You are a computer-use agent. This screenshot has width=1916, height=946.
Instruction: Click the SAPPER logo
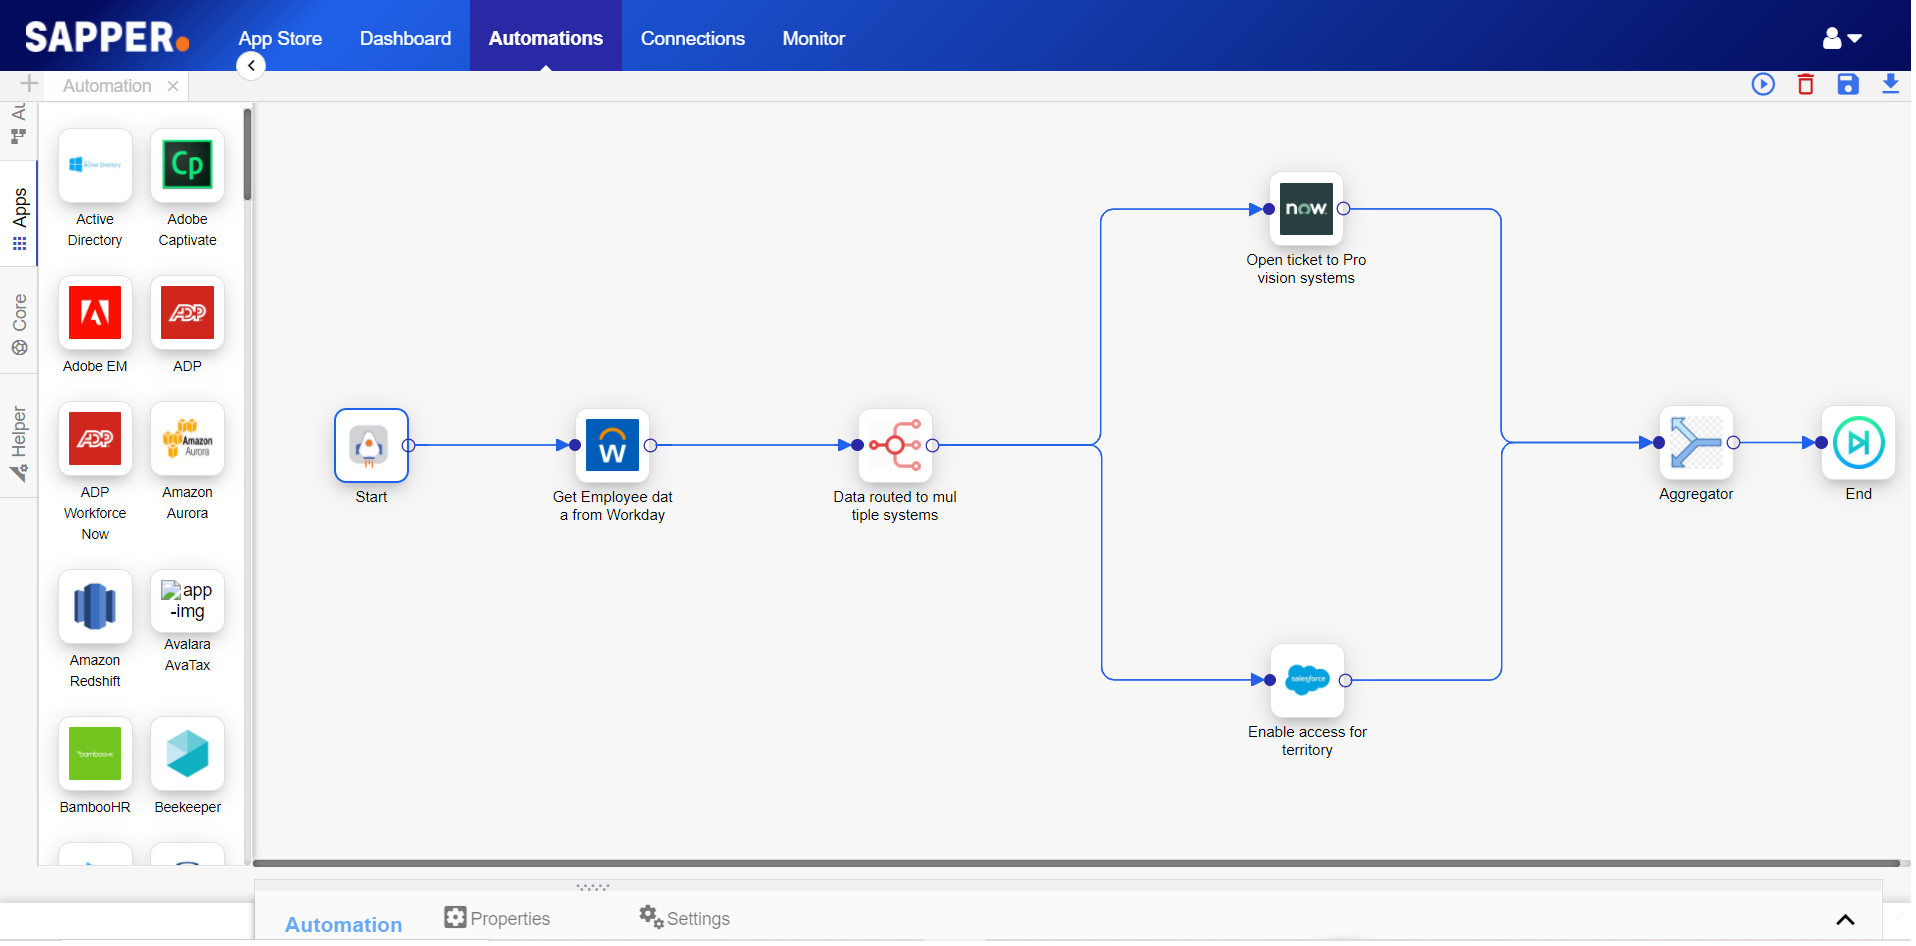click(x=107, y=37)
